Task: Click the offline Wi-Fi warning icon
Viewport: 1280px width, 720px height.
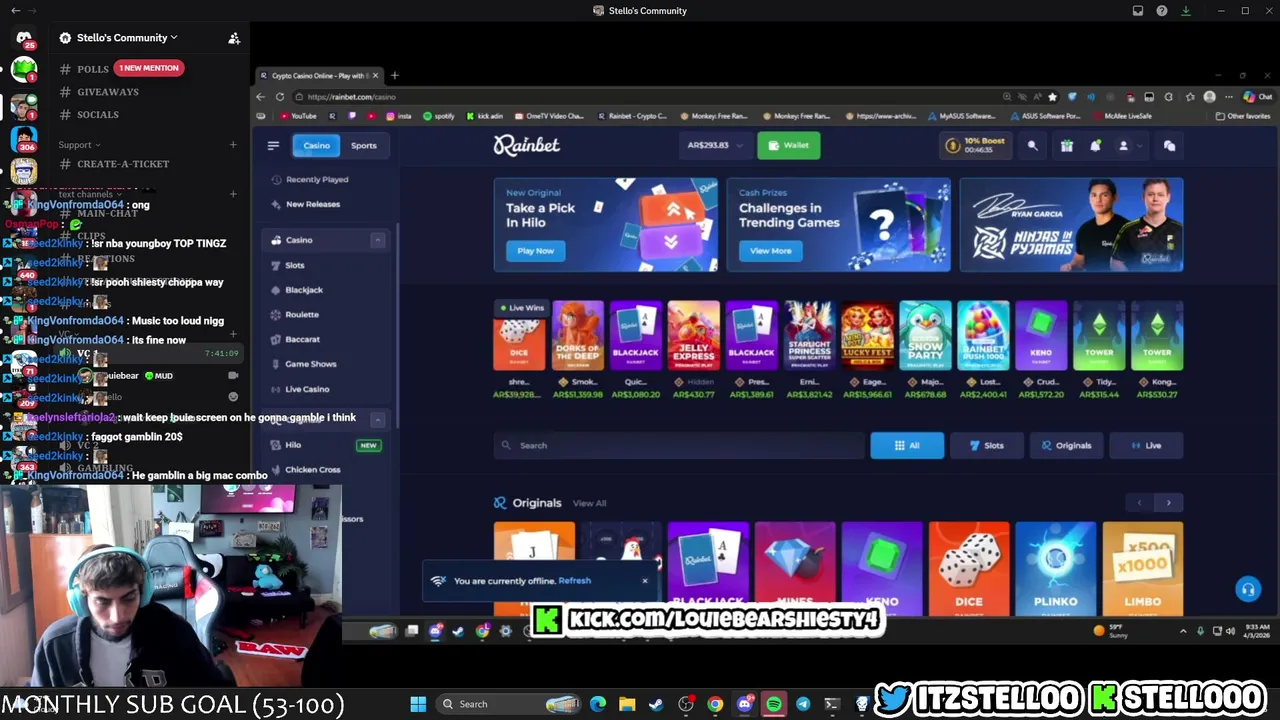Action: (438, 581)
